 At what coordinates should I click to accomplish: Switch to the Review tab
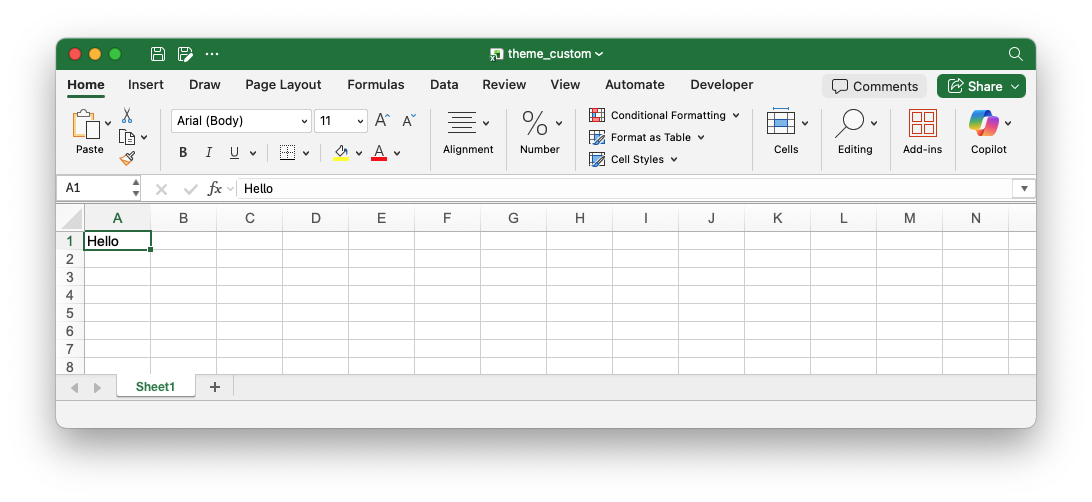[504, 85]
